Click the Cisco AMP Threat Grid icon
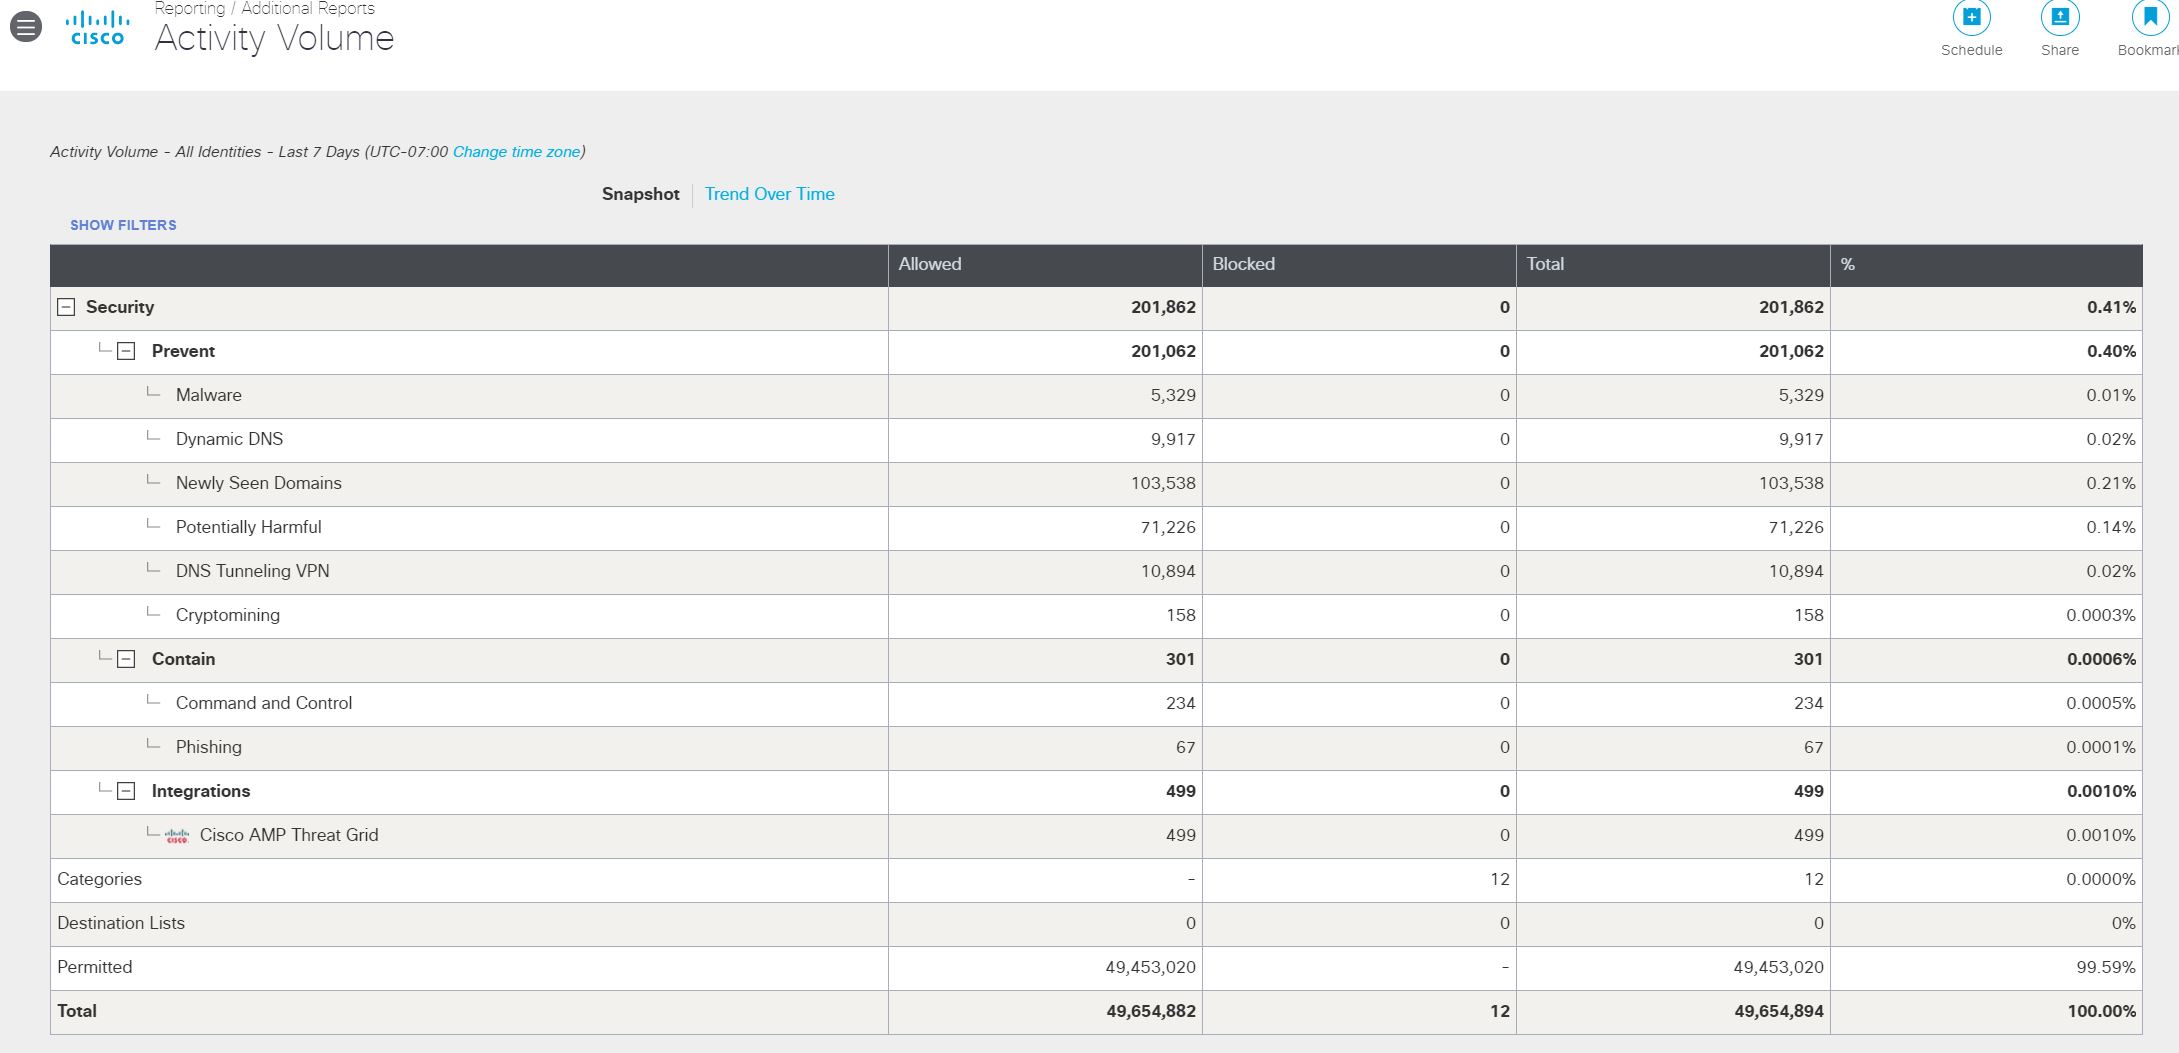The height and width of the screenshot is (1053, 2179). tap(177, 836)
